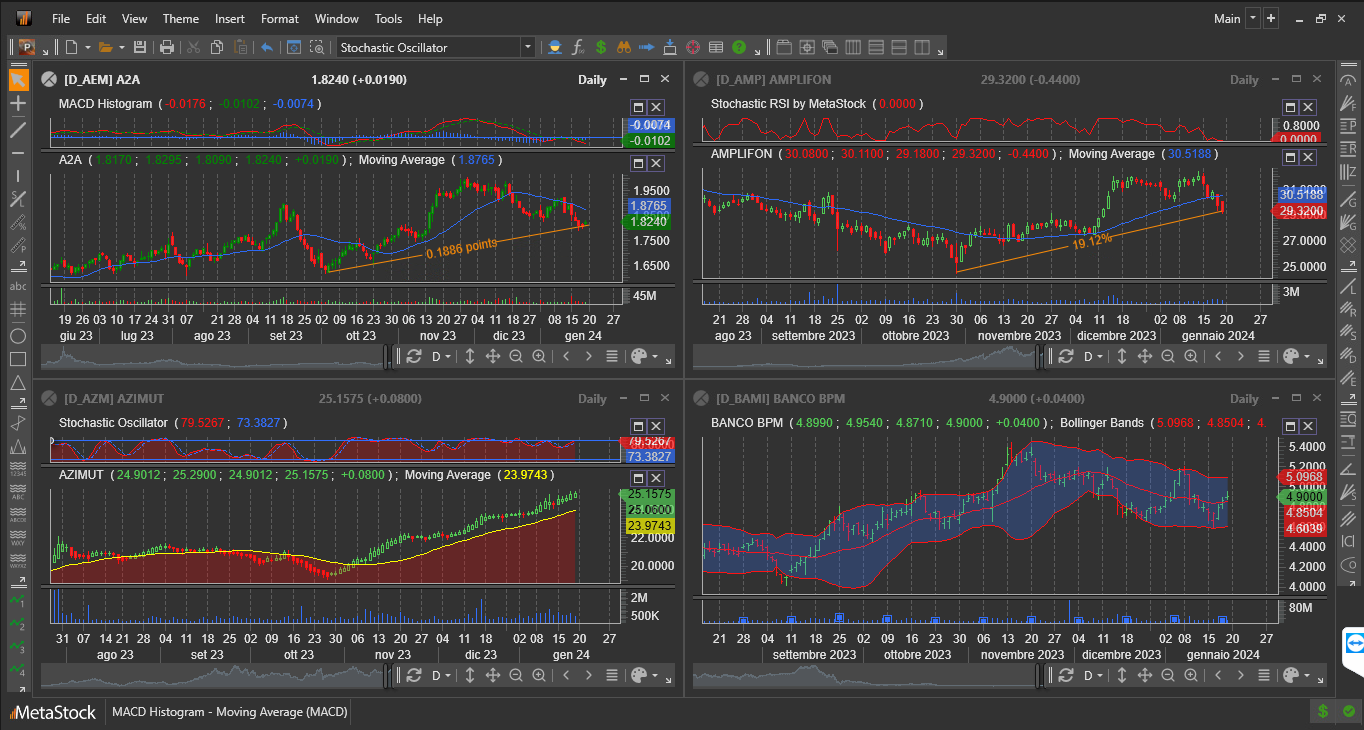This screenshot has height=730, width=1364.
Task: Open the Main layout dropdown arrow
Action: 1253,18
